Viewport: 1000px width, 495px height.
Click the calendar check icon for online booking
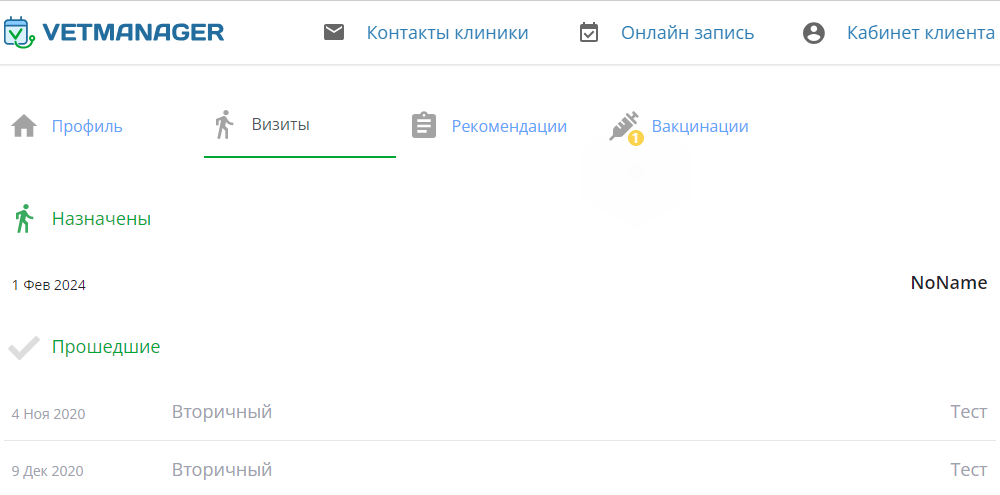click(589, 32)
